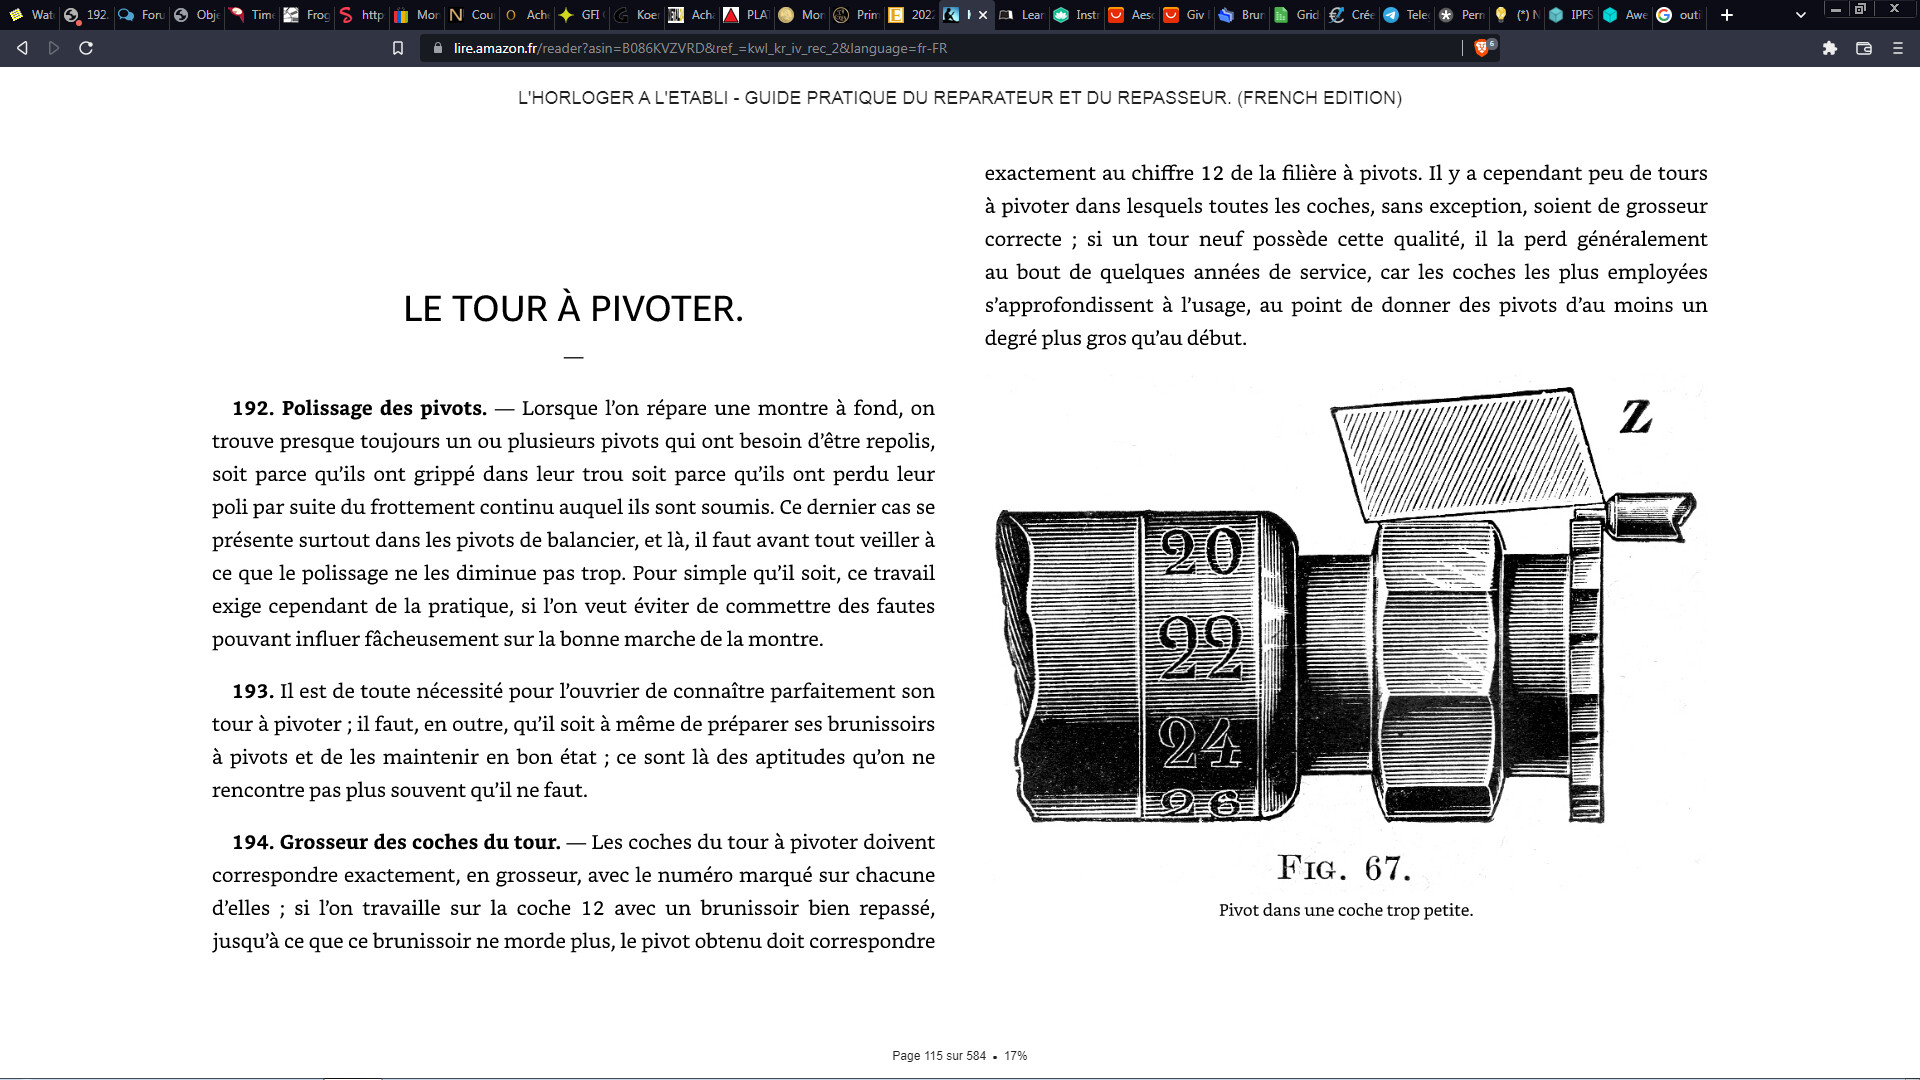1920x1080 pixels.
Task: Restore down the browser window
Action: (1861, 9)
